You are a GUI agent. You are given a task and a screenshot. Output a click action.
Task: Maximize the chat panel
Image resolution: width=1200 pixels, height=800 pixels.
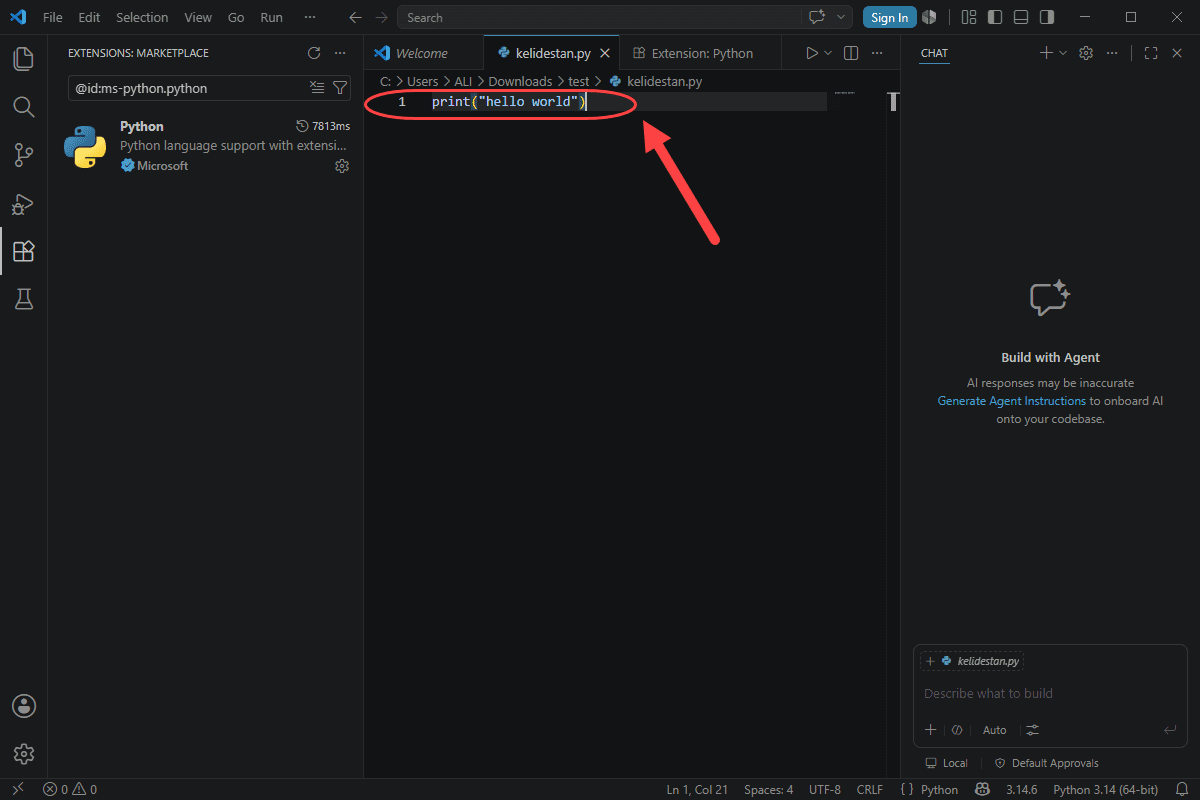(1151, 53)
